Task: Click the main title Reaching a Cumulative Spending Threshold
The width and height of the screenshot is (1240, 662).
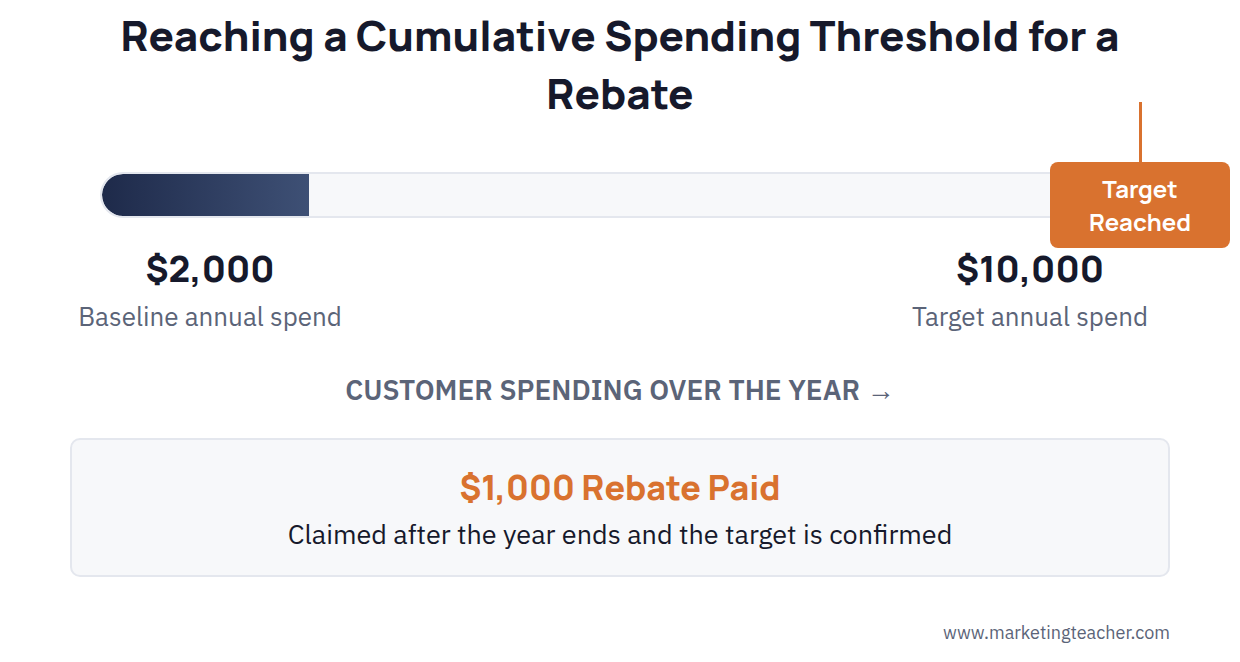Action: [x=620, y=66]
